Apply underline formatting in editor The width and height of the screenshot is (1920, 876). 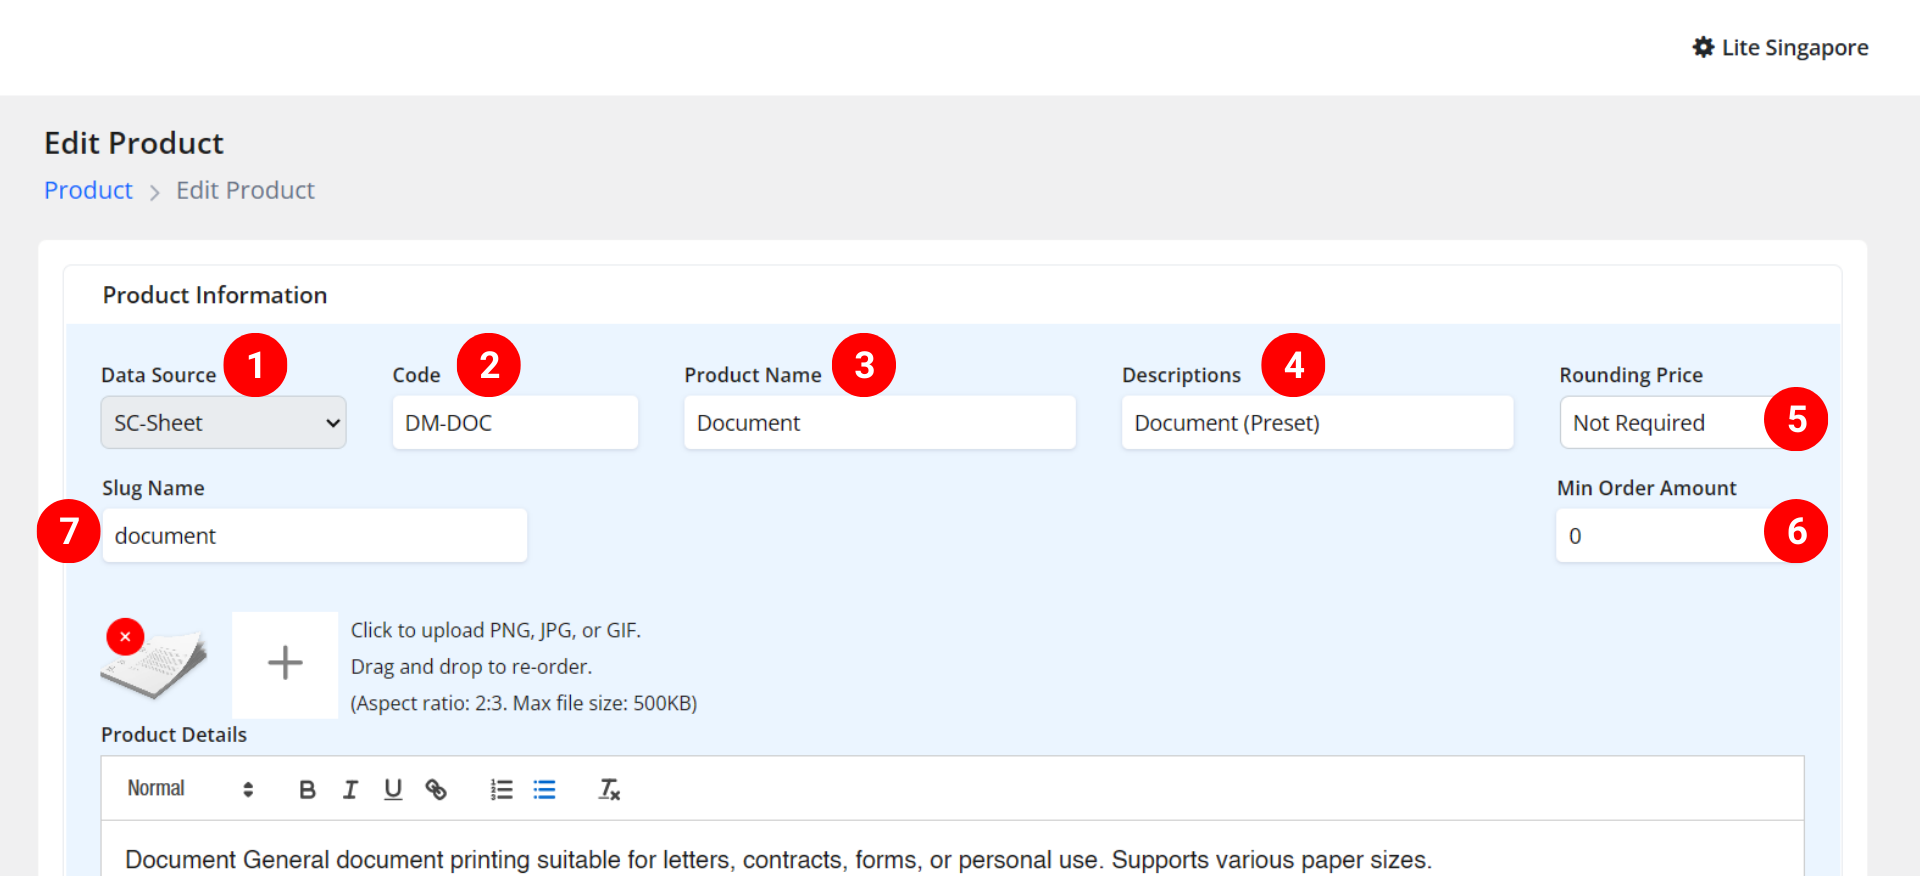click(393, 790)
